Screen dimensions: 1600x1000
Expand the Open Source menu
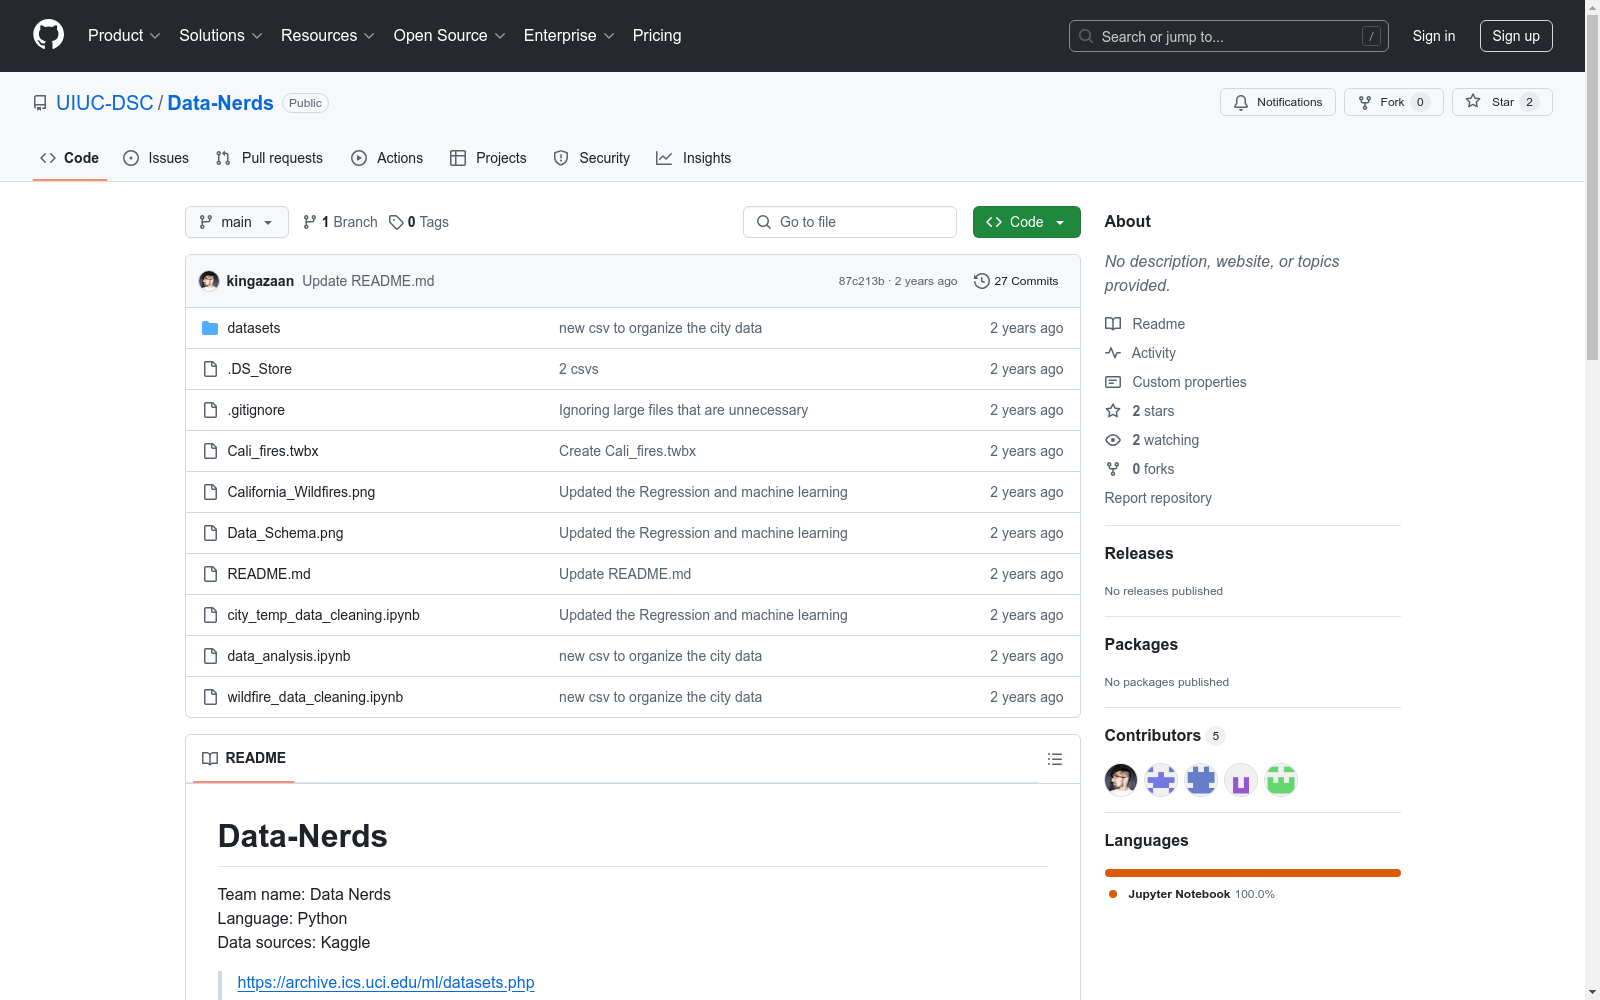(450, 36)
